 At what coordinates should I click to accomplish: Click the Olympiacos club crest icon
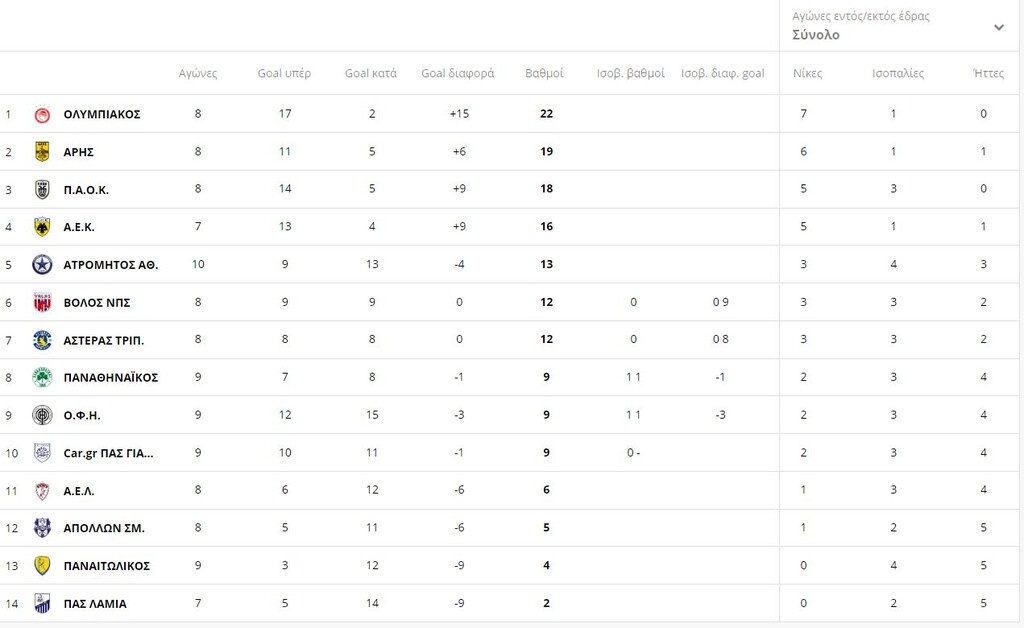pyautogui.click(x=42, y=114)
